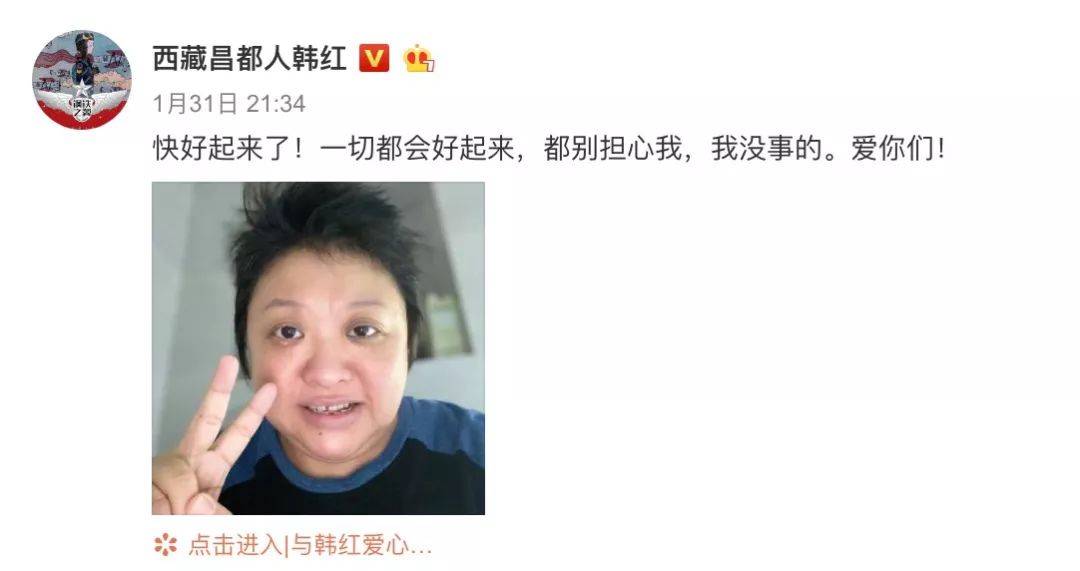The width and height of the screenshot is (1080, 571).
Task: Click the 21:34 time stamp
Action: (276, 104)
